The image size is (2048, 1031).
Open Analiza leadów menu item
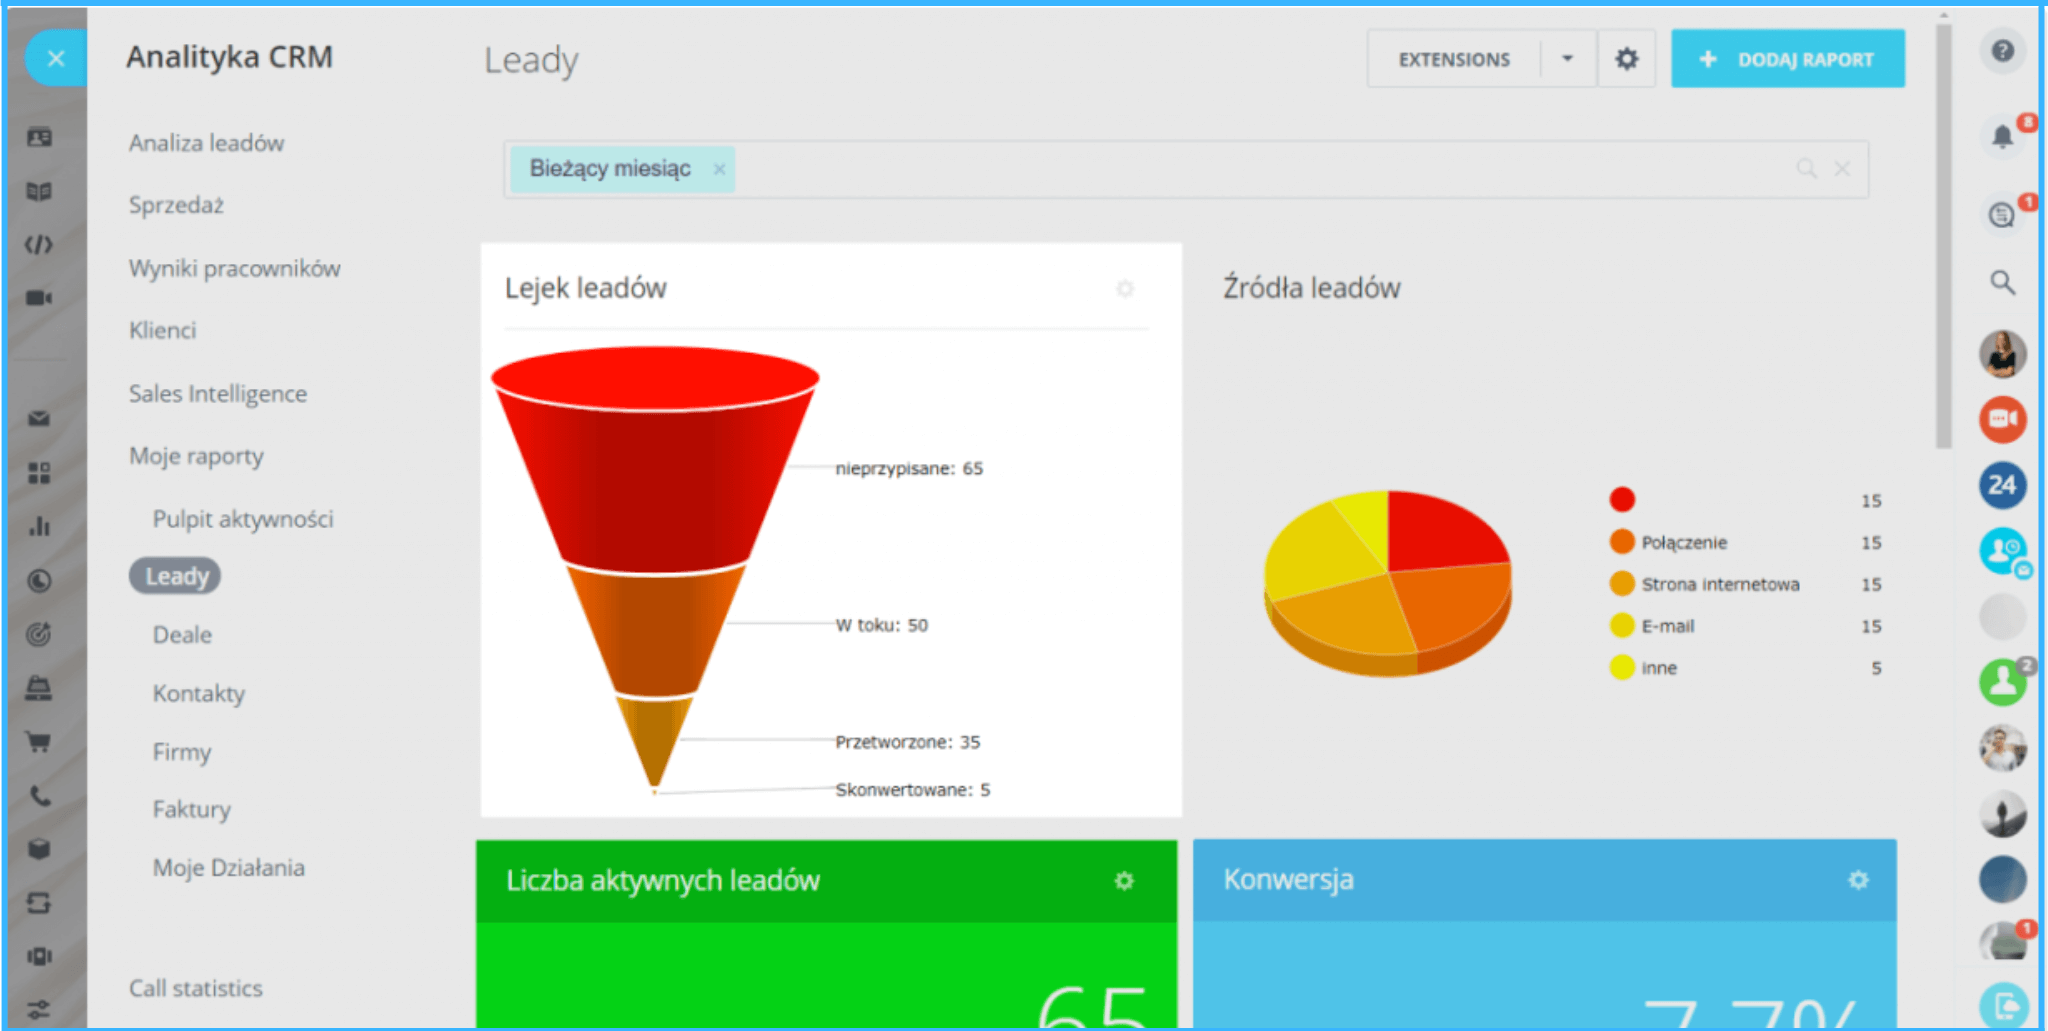click(206, 143)
